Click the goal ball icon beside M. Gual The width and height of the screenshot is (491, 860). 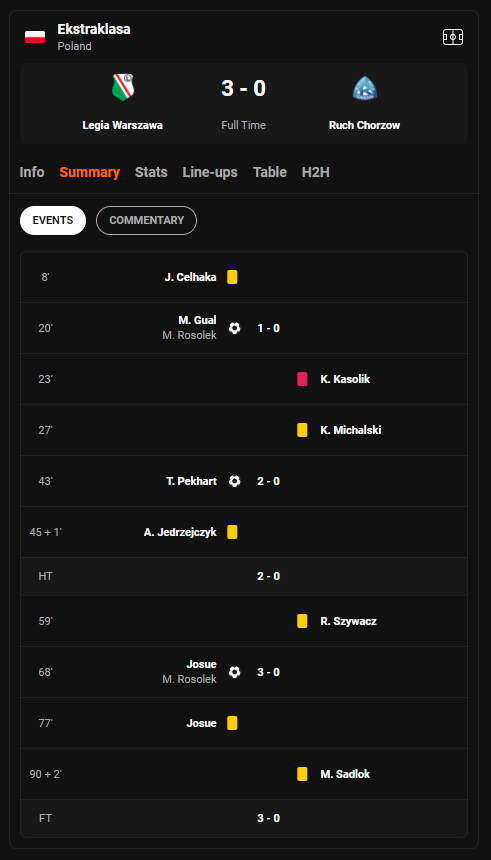234,328
